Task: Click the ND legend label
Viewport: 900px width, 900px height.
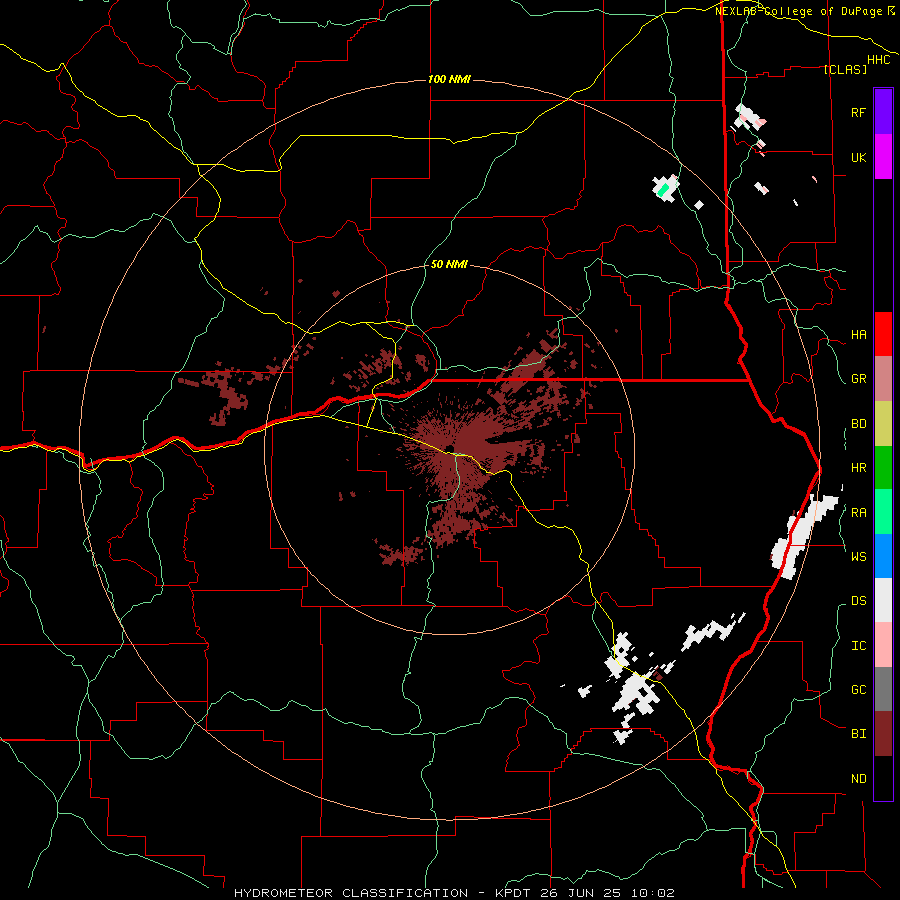Action: pyautogui.click(x=858, y=778)
